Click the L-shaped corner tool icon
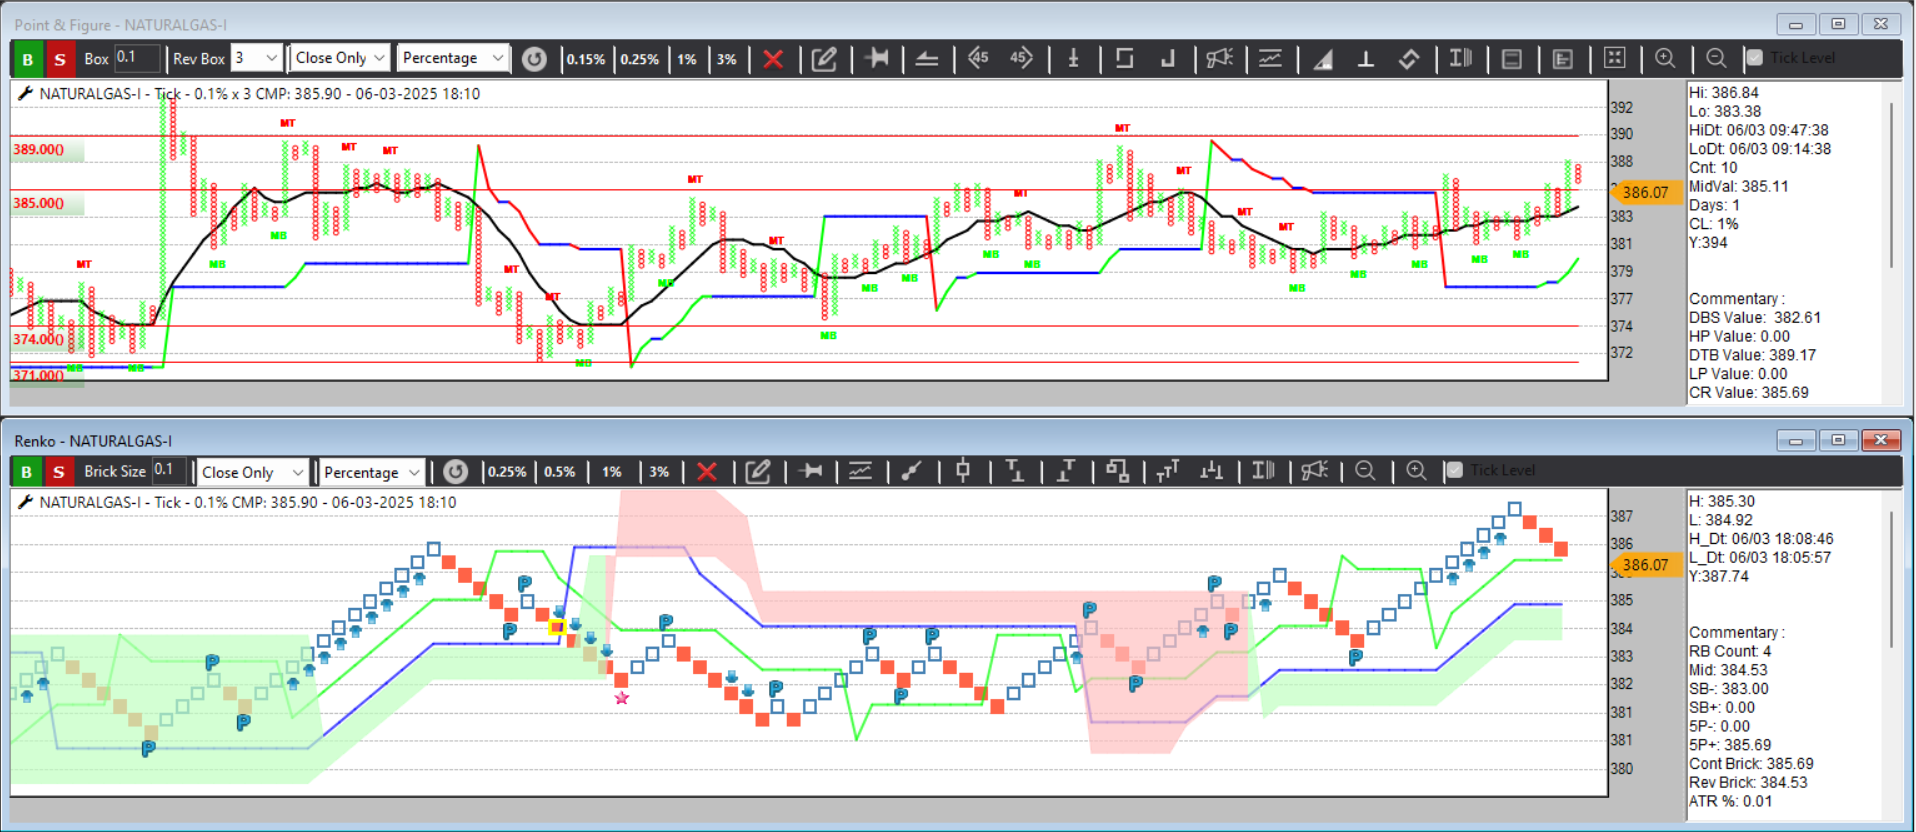 [x=1168, y=58]
